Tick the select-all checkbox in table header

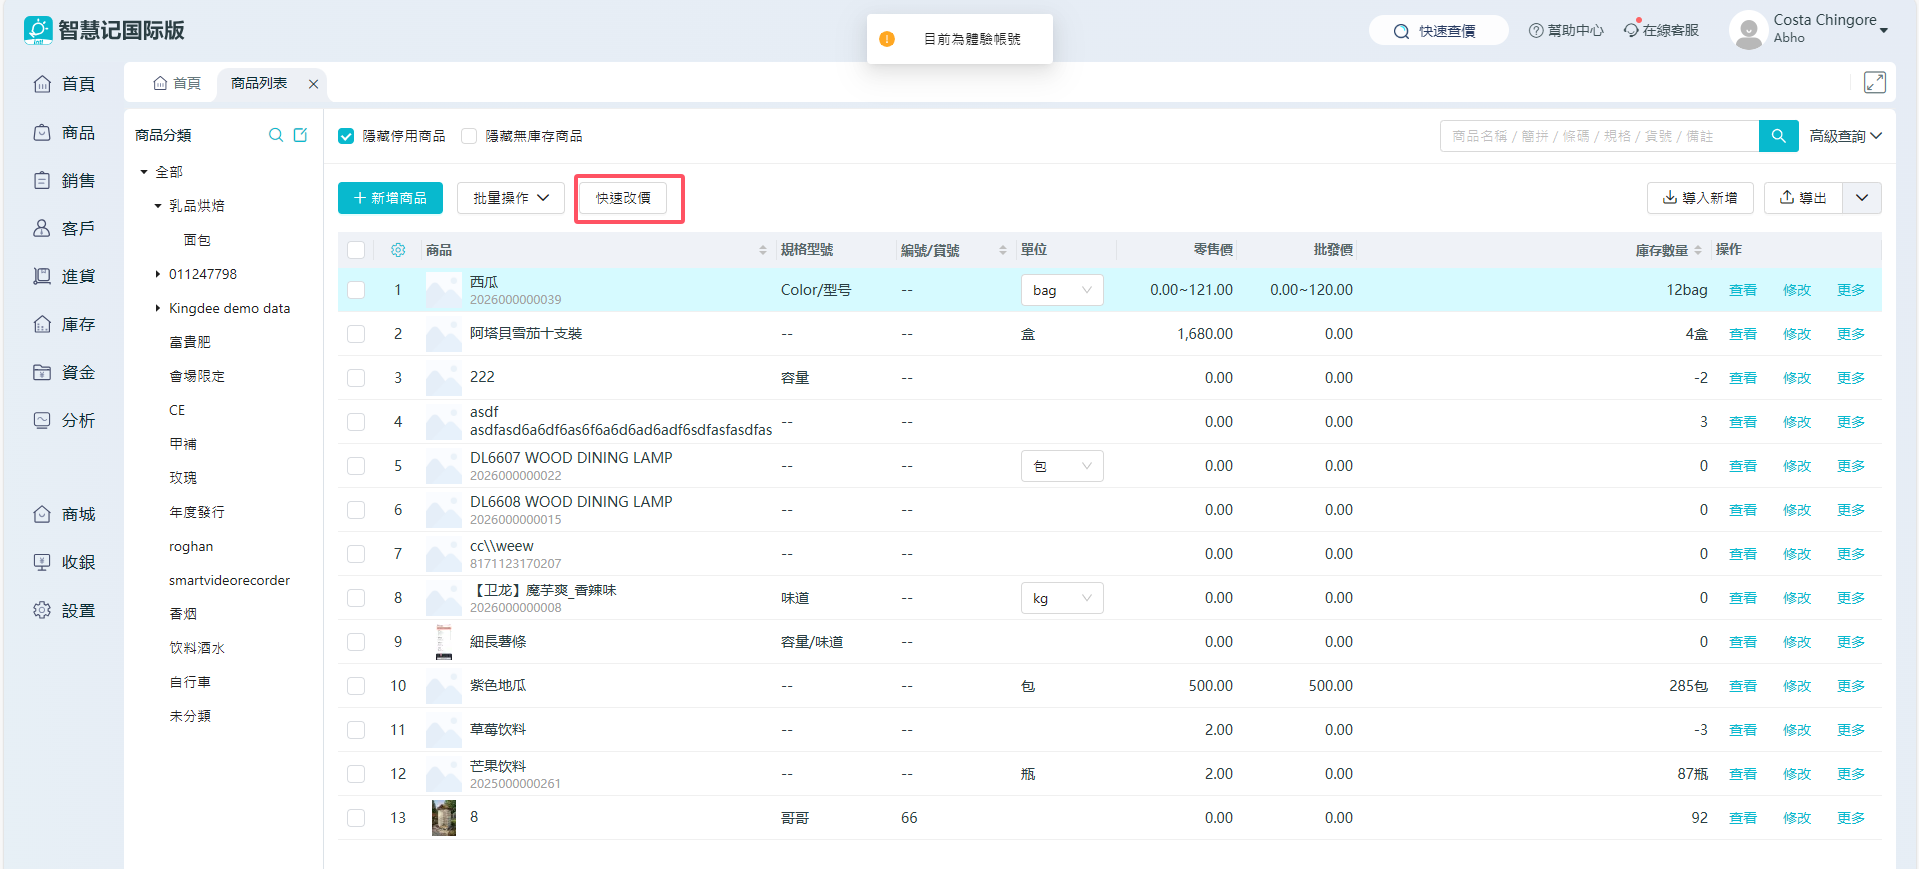356,250
